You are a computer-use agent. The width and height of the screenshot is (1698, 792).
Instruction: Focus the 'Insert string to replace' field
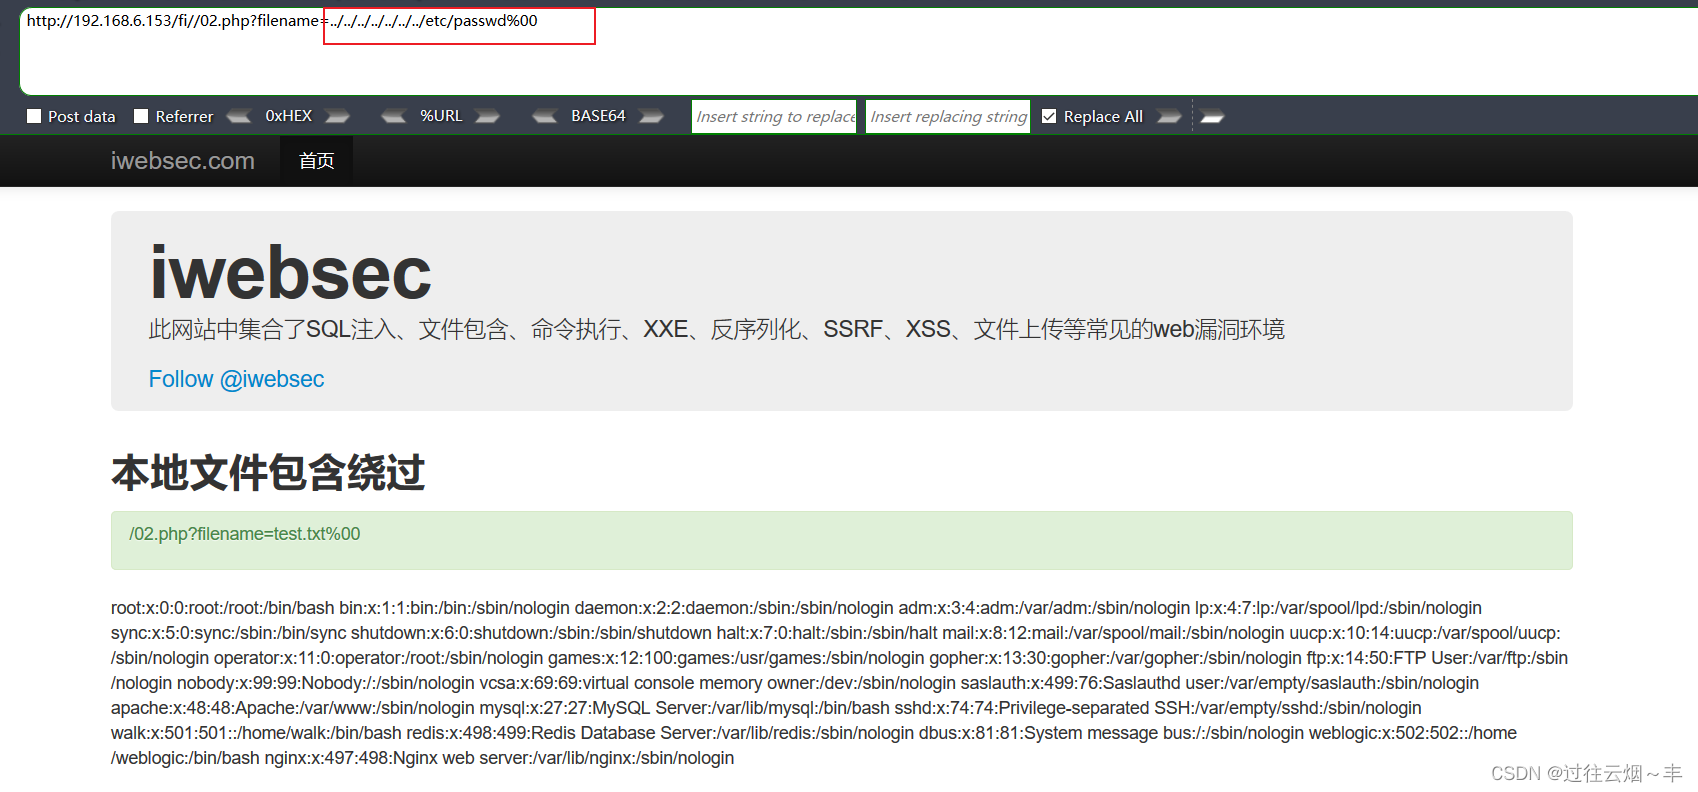tap(775, 116)
